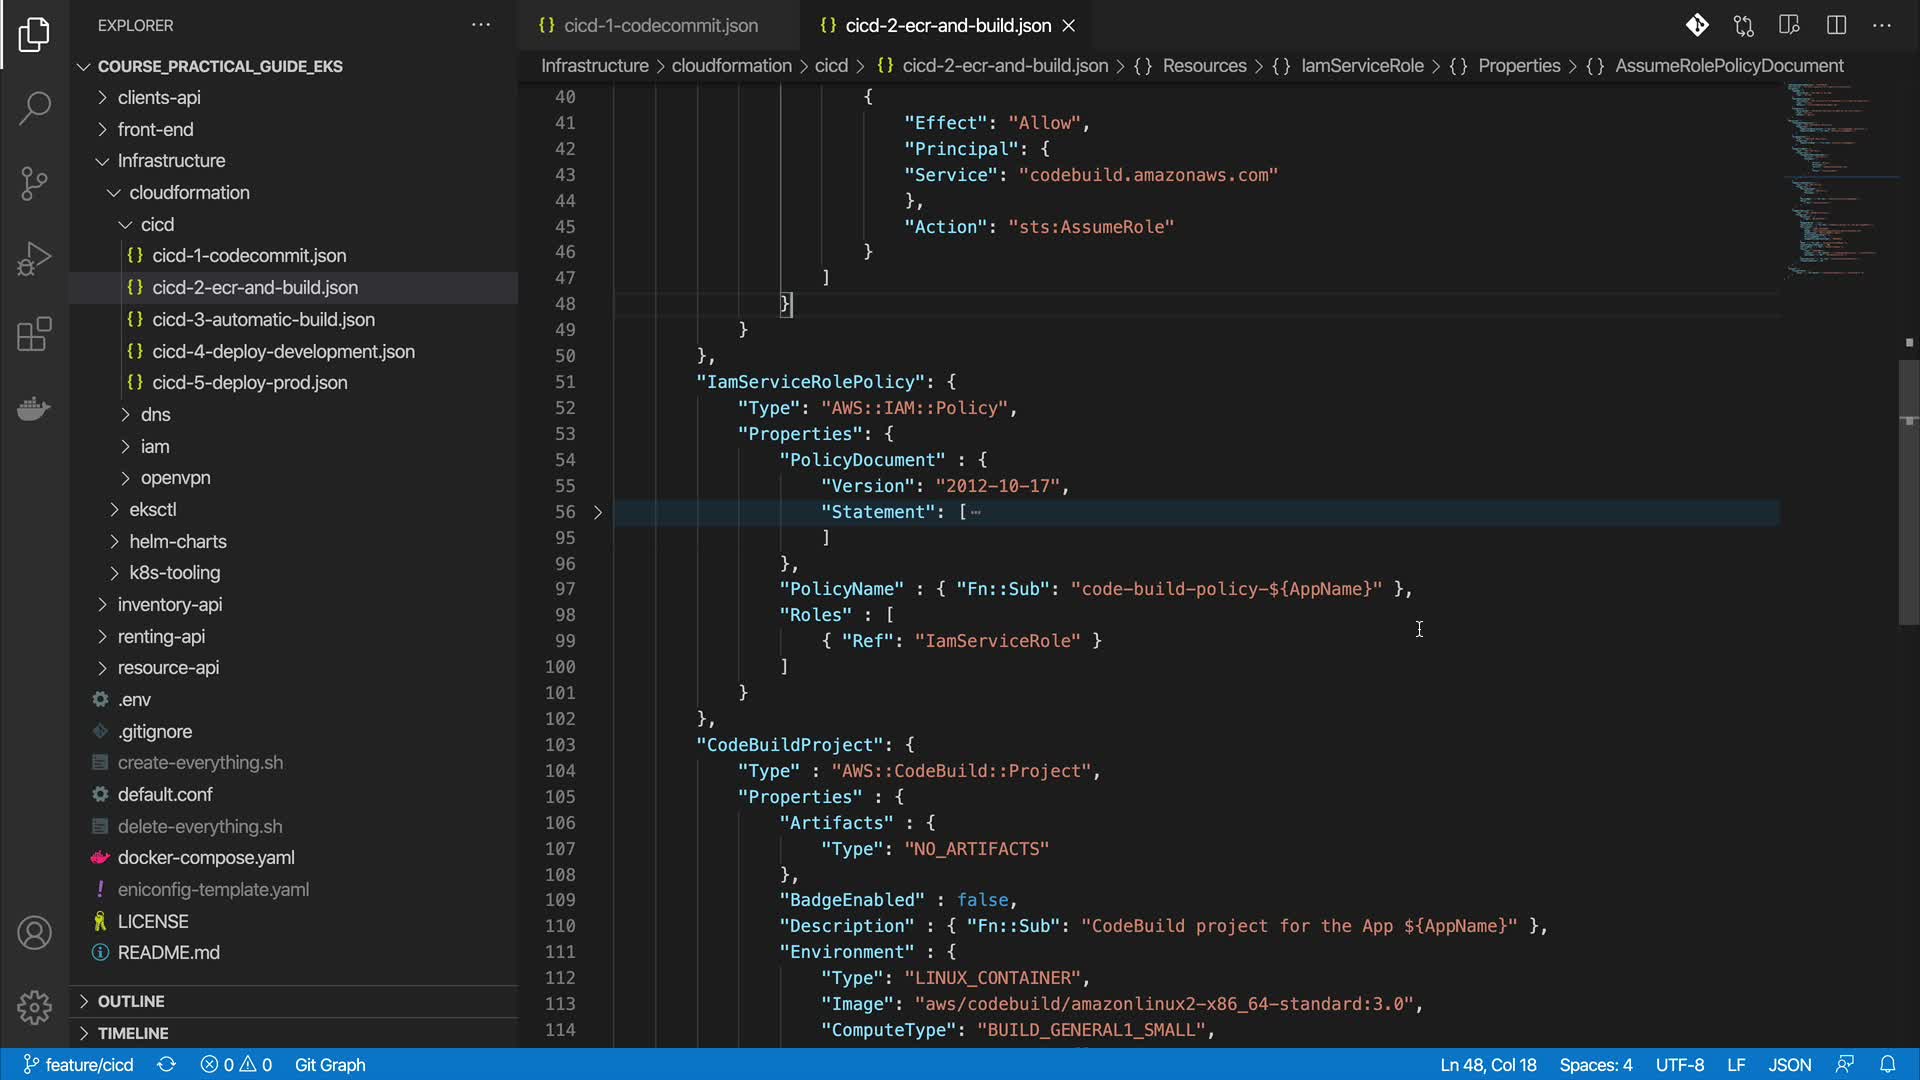Click the editor vertical scrollbar thumb
1920x1080 pixels.
(x=1908, y=490)
